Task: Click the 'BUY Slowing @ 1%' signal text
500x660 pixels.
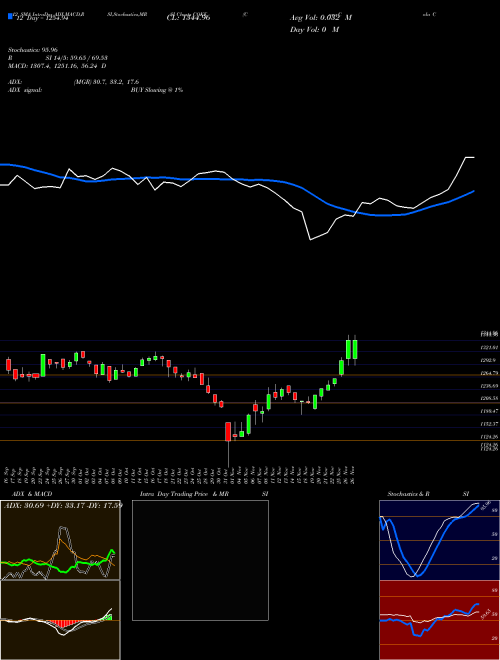Action: (x=157, y=90)
